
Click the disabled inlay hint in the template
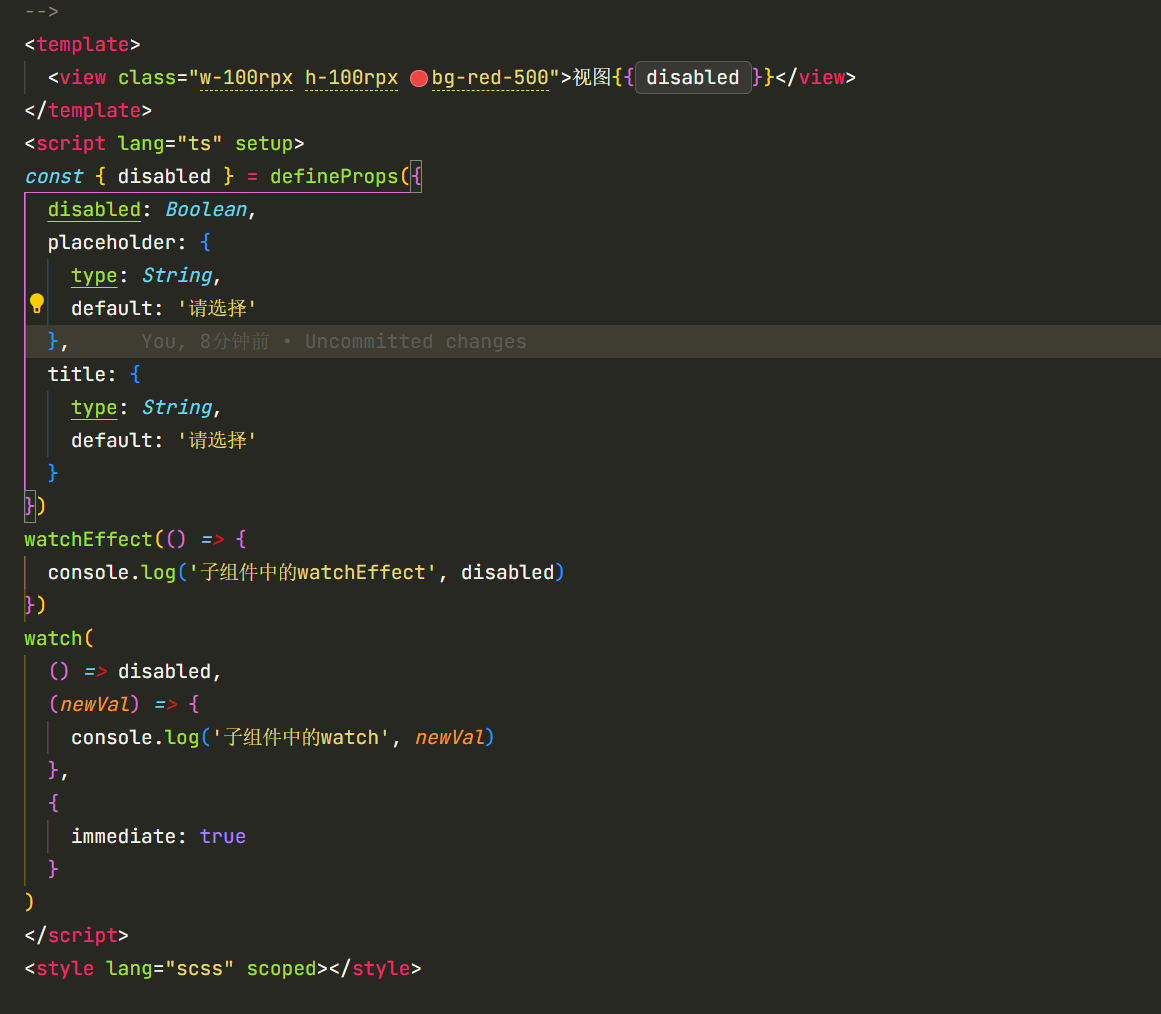coord(692,78)
